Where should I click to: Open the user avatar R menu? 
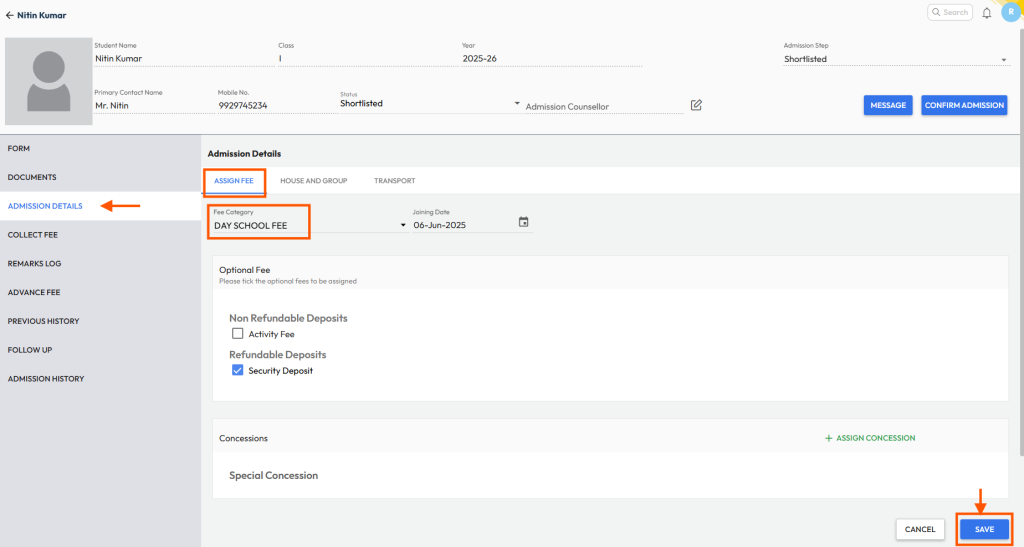point(1011,12)
